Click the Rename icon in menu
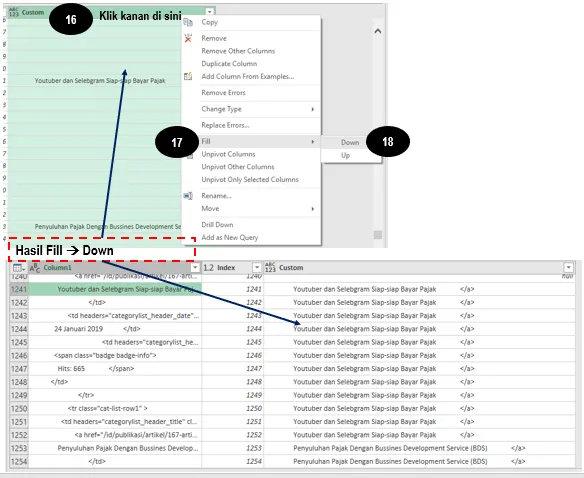This screenshot has height=478, width=584. coord(188,196)
